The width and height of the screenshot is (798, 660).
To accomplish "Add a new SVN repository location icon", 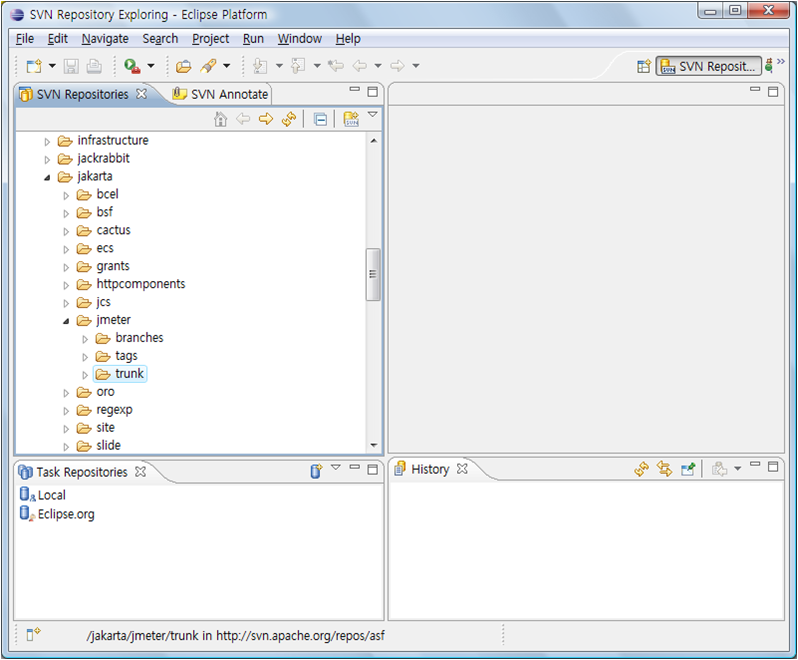I will (x=351, y=119).
